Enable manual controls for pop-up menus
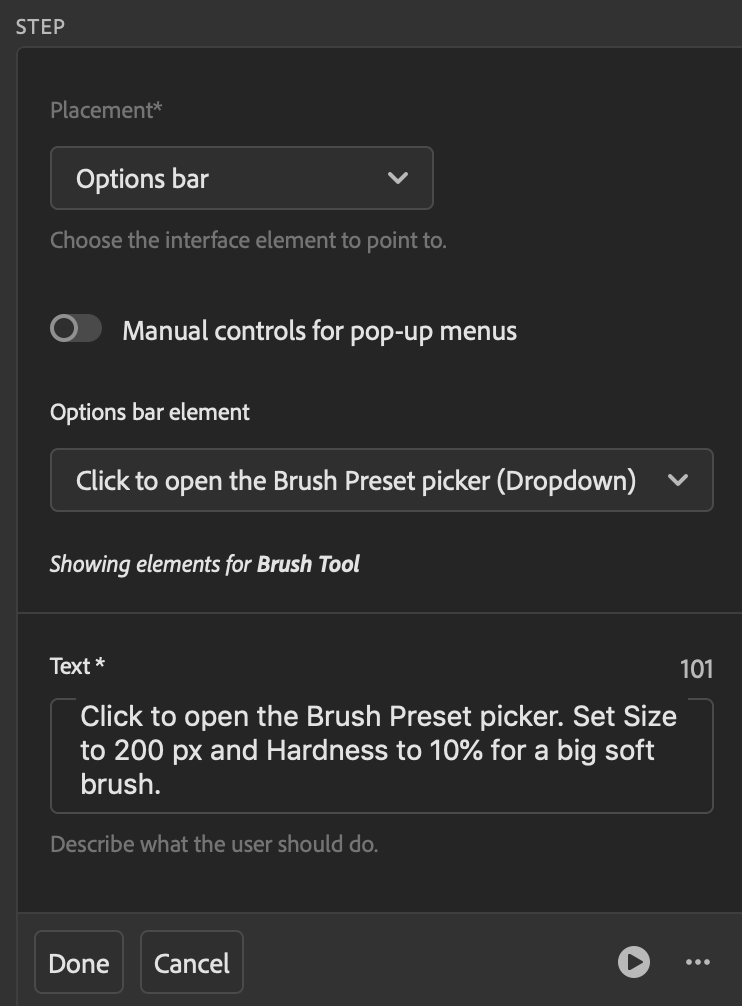This screenshot has width=742, height=1006. [x=76, y=329]
